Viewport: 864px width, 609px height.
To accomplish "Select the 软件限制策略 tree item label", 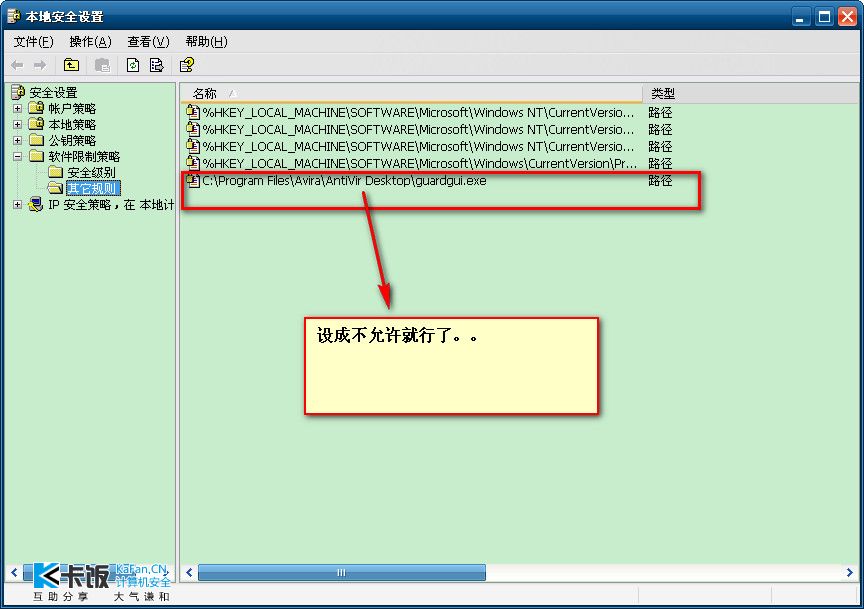I will tap(84, 157).
